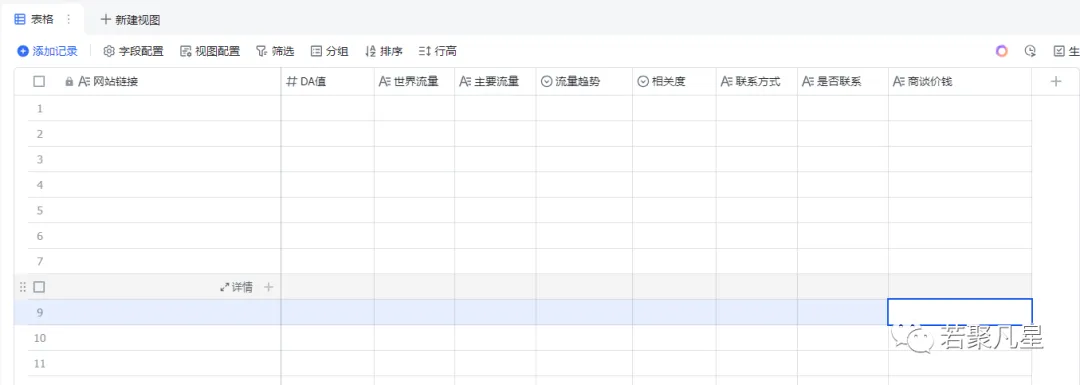Select the 流量趋势 column header

tap(584, 81)
